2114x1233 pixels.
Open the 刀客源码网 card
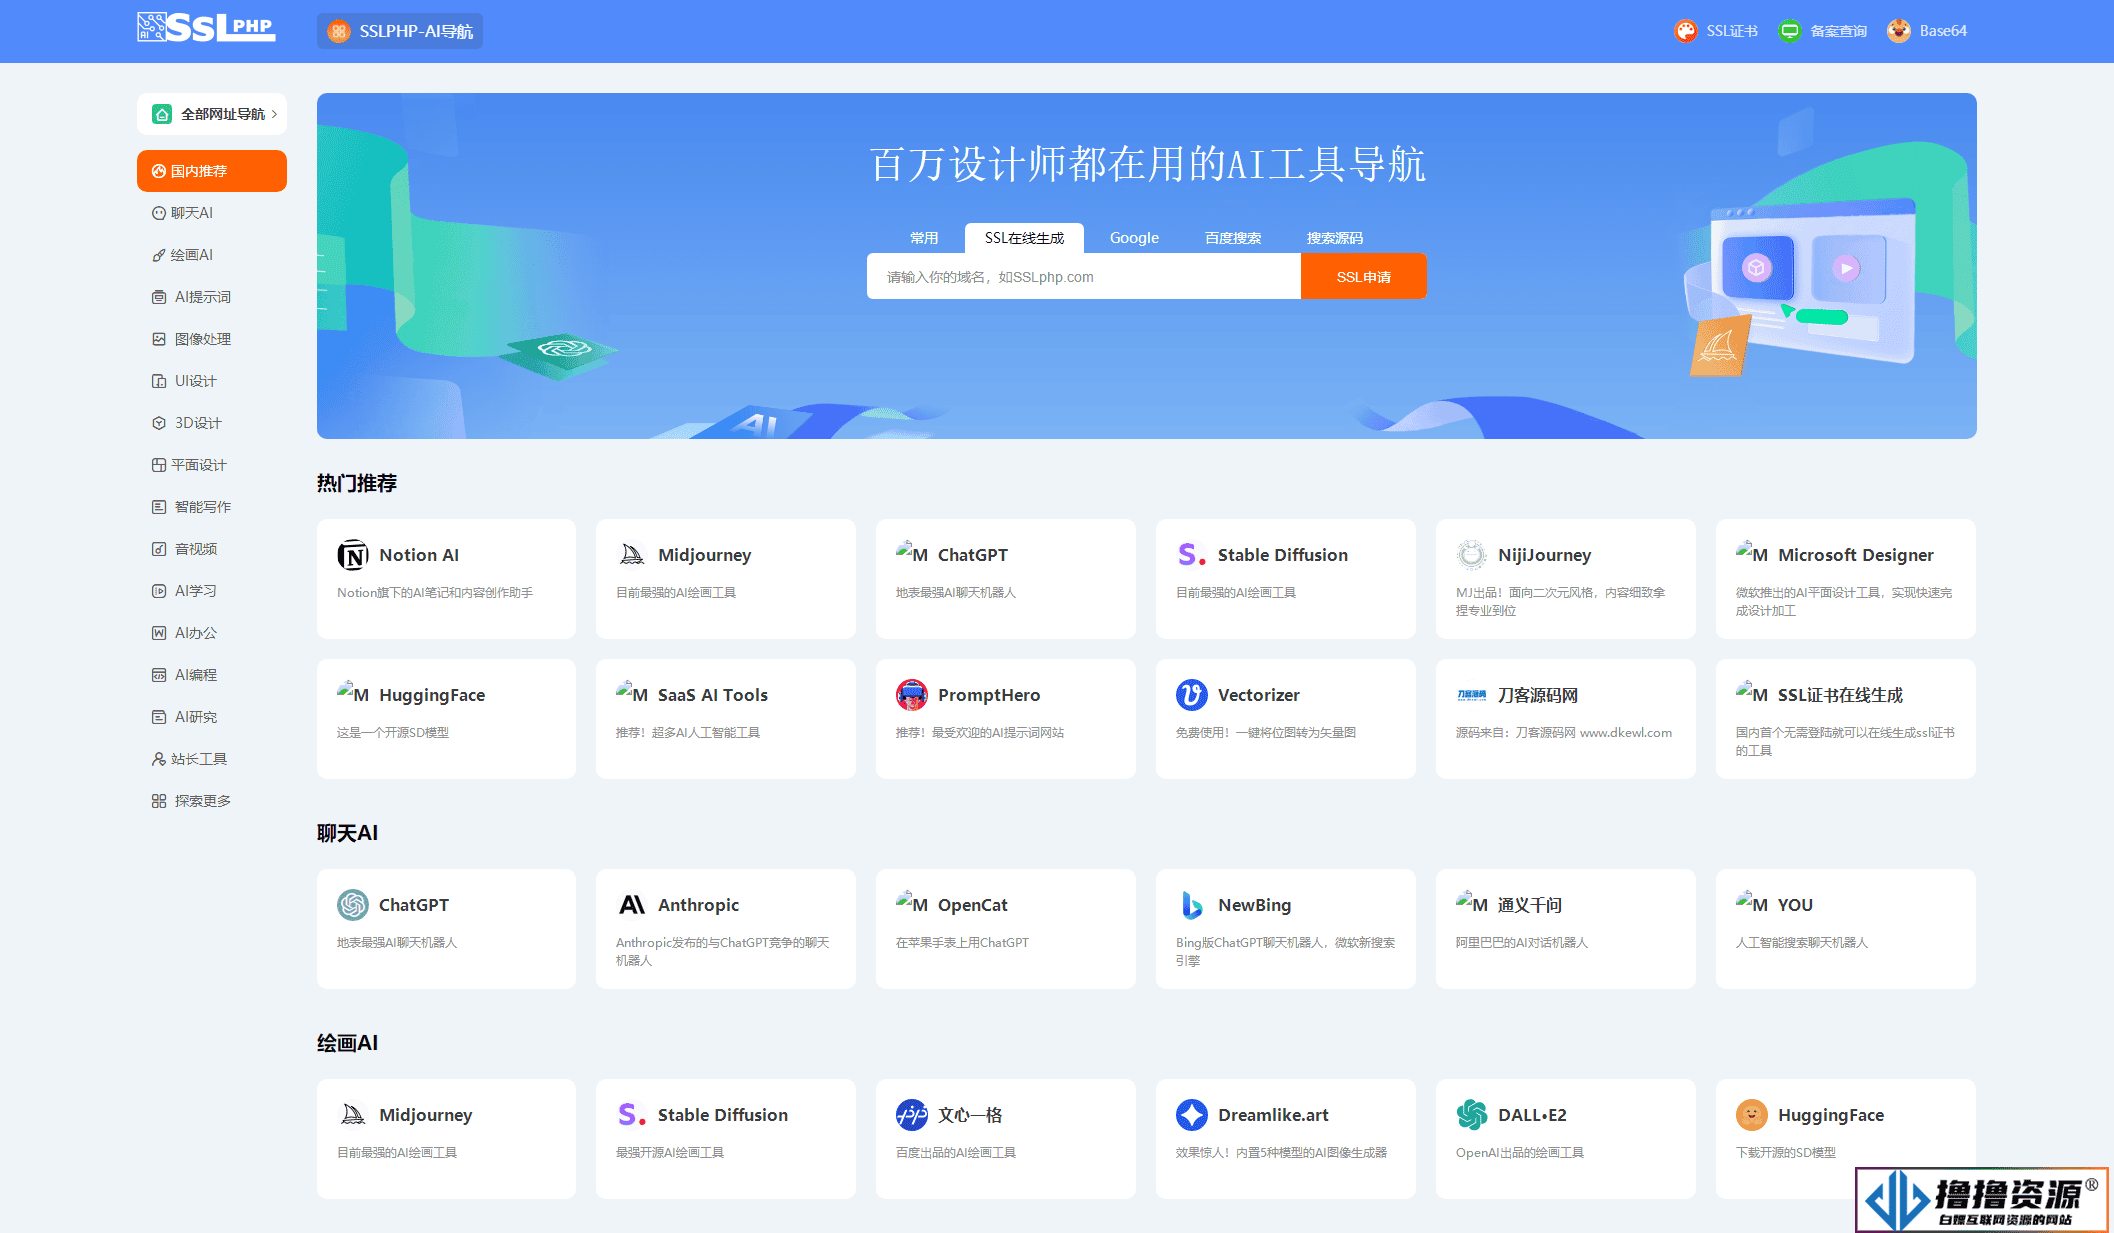tap(1566, 719)
